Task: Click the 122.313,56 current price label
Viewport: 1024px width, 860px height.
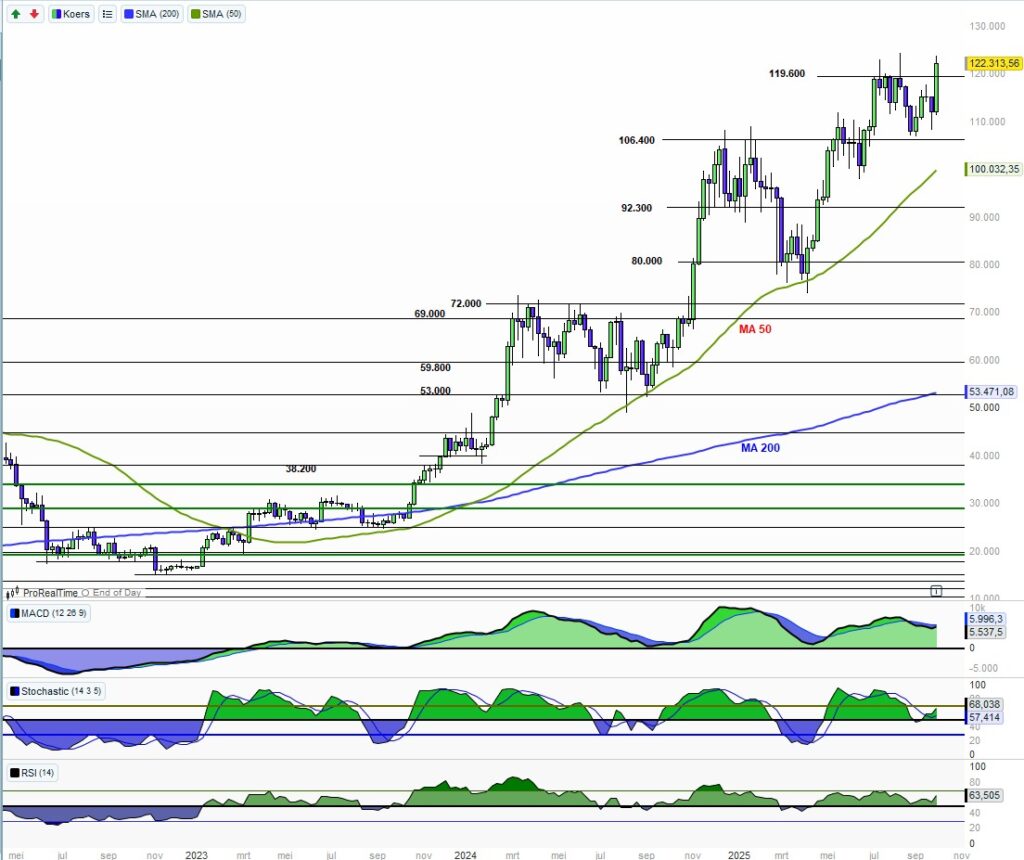Action: 993,62
